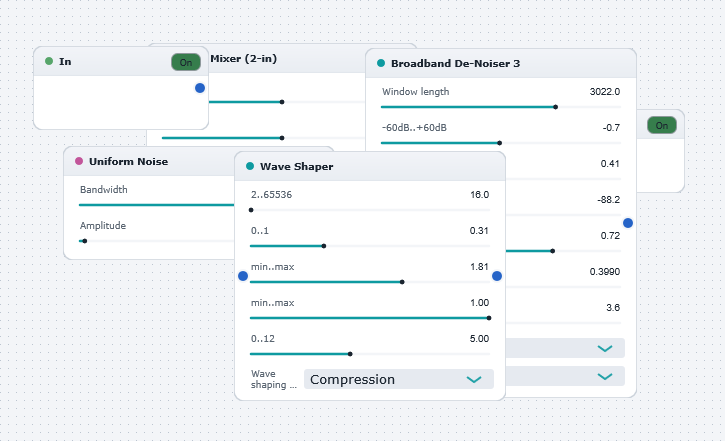Click the Broadband De-Noiser right output port

coord(628,223)
